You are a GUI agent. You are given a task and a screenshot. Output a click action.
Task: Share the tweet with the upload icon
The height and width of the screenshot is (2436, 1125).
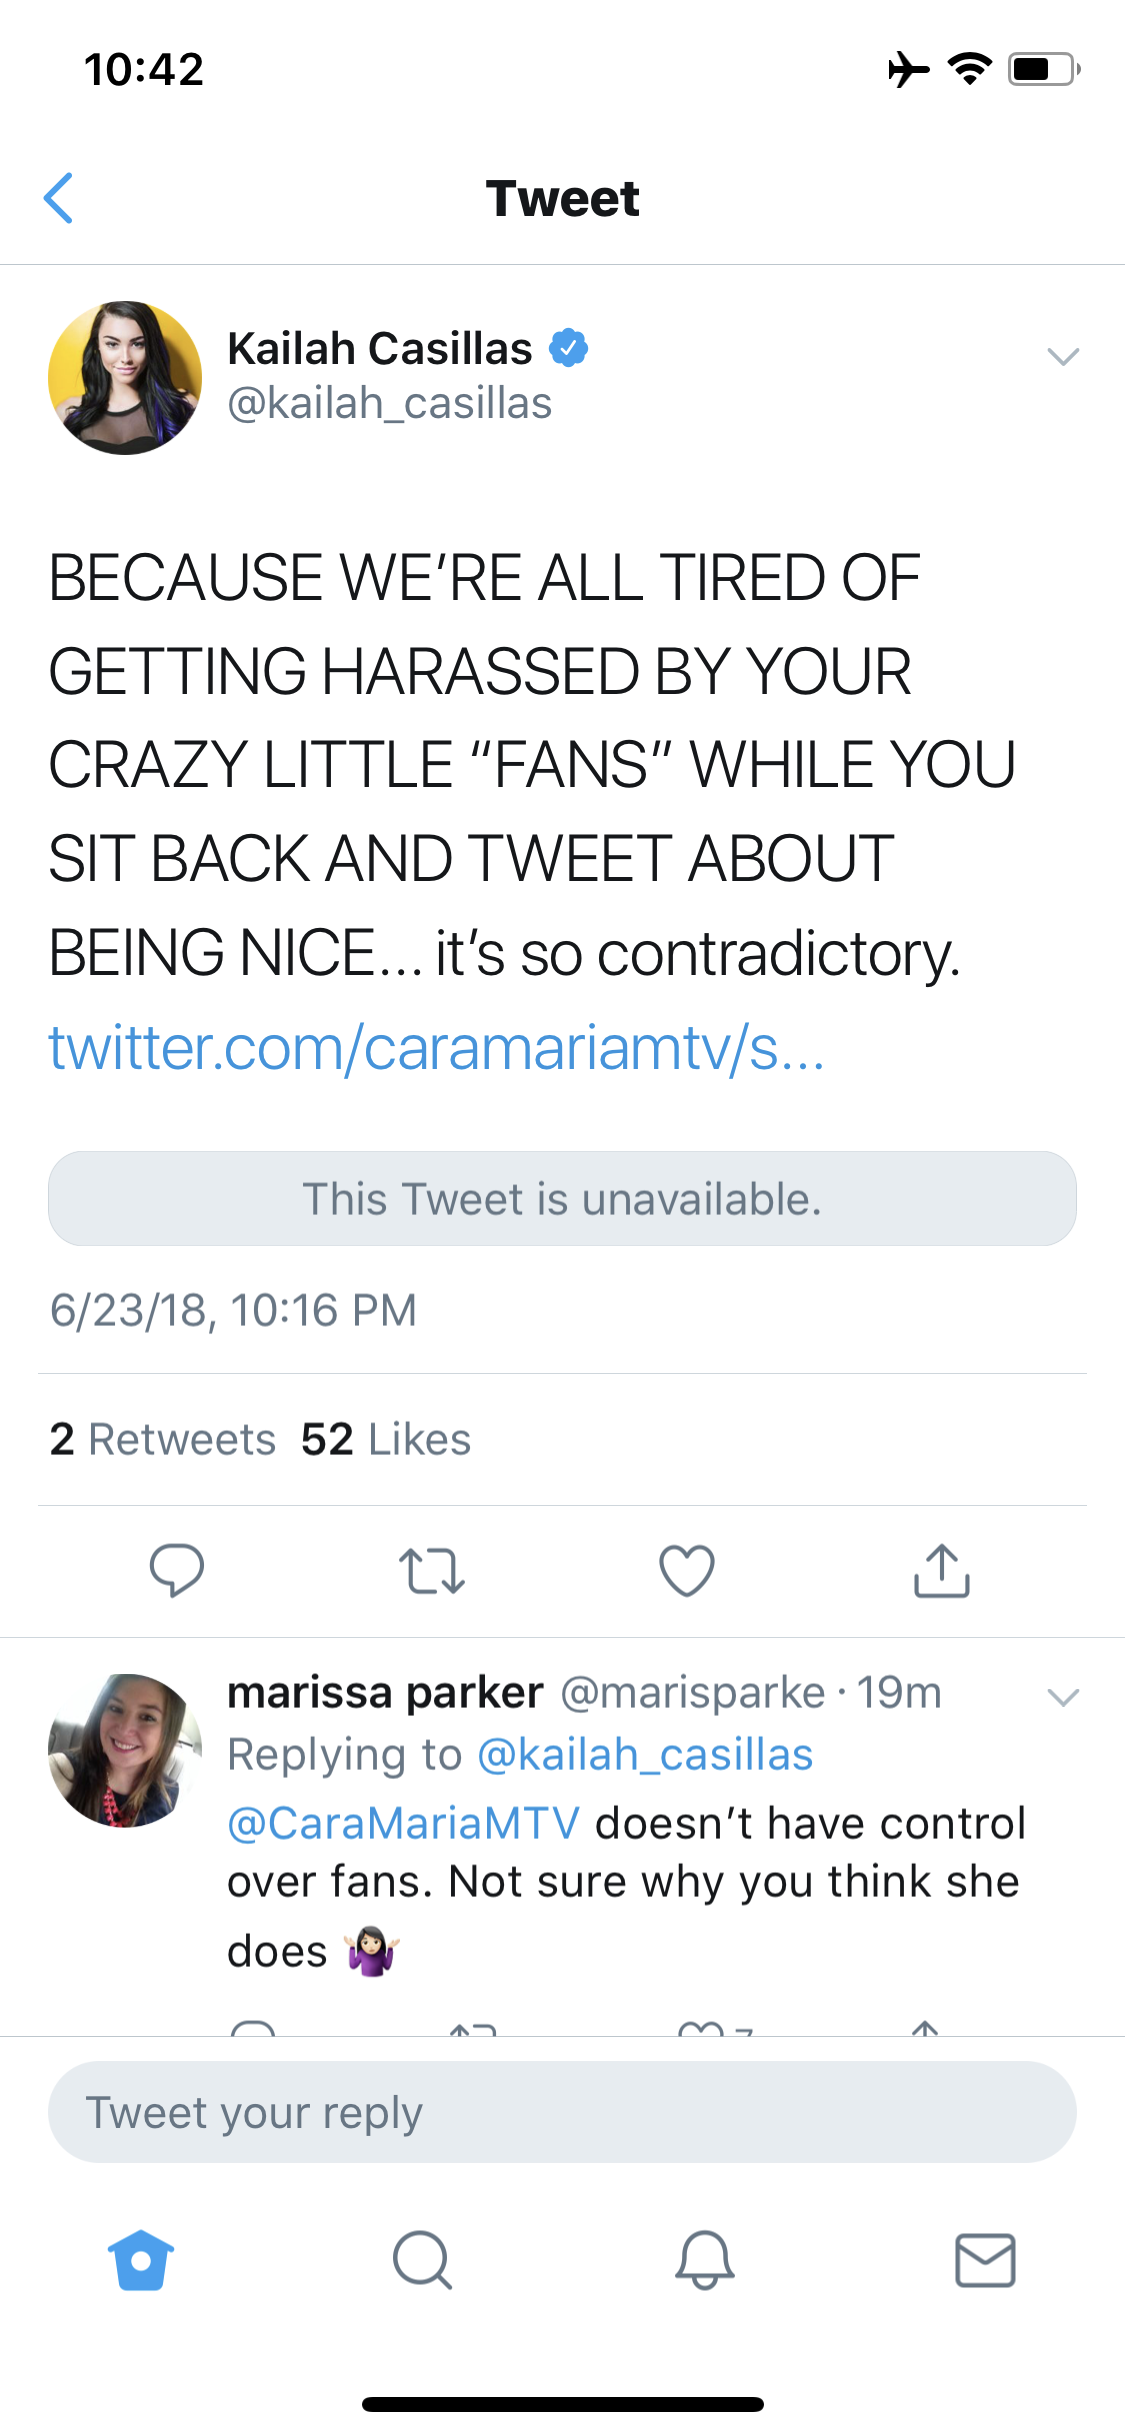pyautogui.click(x=942, y=1570)
